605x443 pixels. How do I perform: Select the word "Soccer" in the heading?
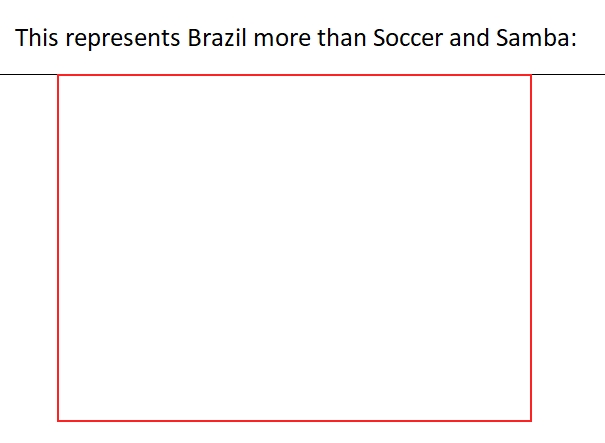pyautogui.click(x=408, y=38)
